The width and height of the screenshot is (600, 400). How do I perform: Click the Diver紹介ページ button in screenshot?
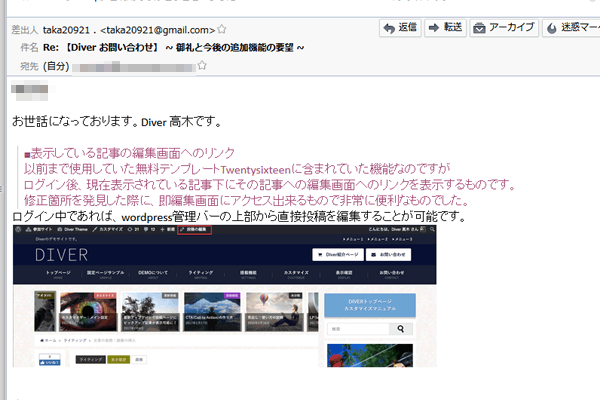pyautogui.click(x=338, y=254)
